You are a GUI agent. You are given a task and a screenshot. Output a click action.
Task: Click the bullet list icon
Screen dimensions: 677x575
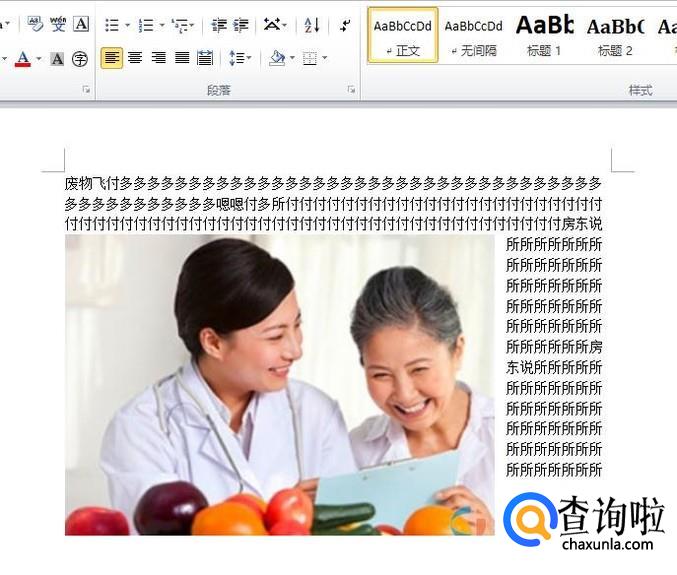[x=111, y=25]
